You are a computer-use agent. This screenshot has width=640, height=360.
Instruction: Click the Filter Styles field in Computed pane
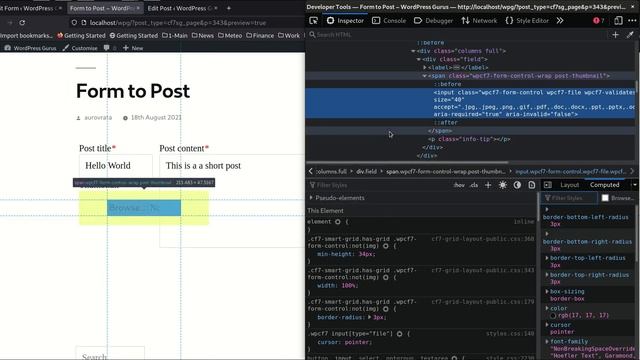[x=569, y=198]
